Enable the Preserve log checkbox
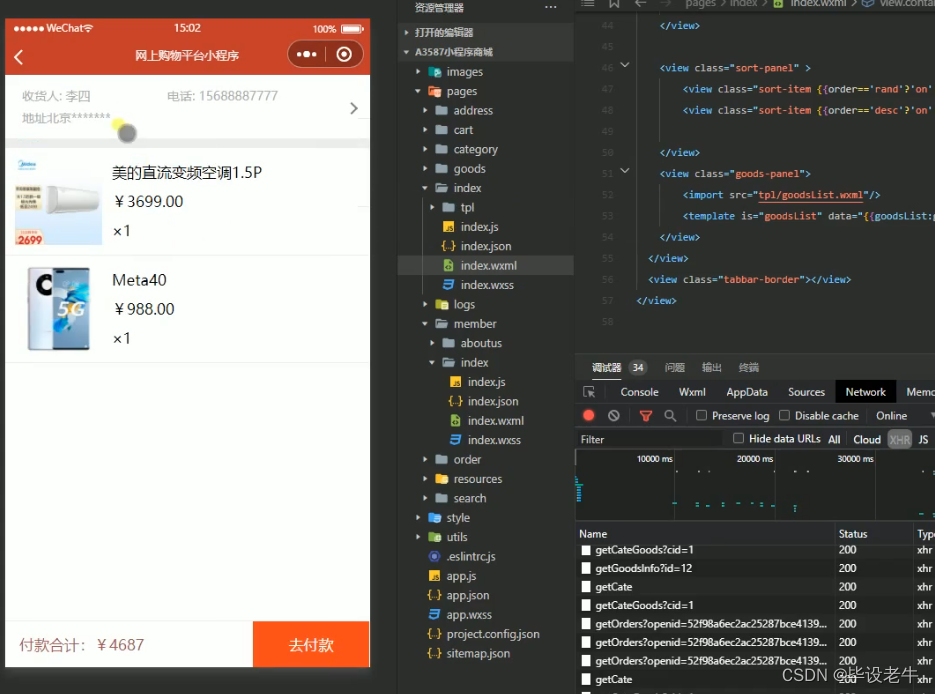 pyautogui.click(x=701, y=415)
